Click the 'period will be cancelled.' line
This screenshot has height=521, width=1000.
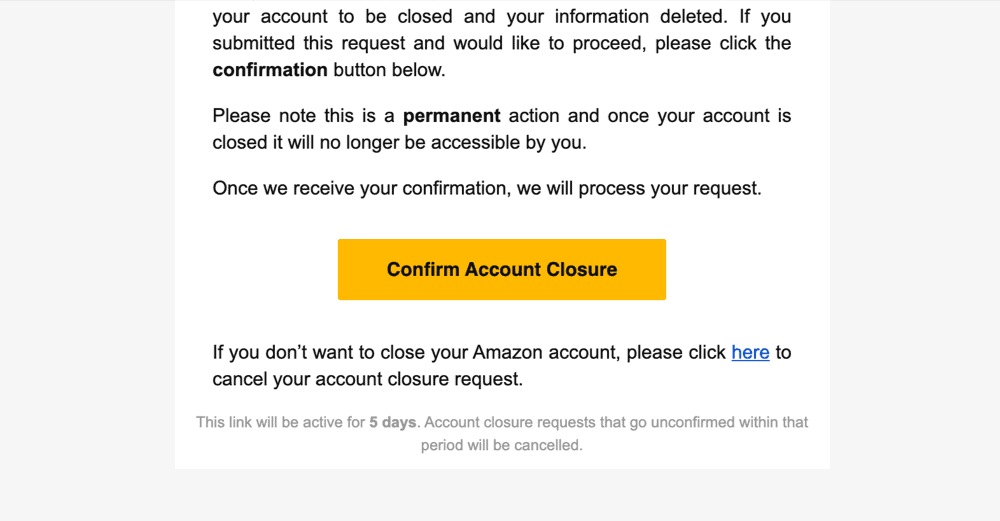coord(501,445)
